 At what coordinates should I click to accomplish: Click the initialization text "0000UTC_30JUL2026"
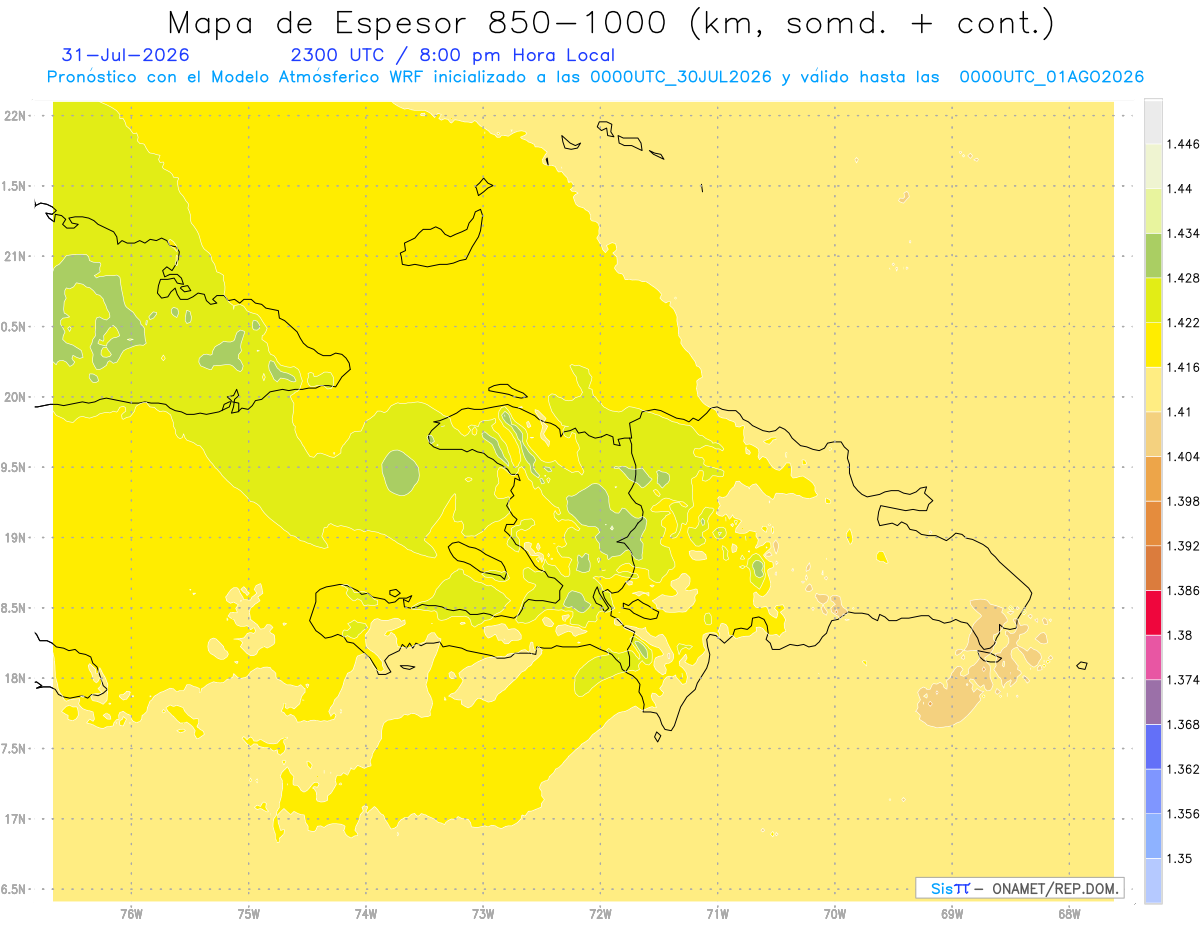[x=681, y=77]
